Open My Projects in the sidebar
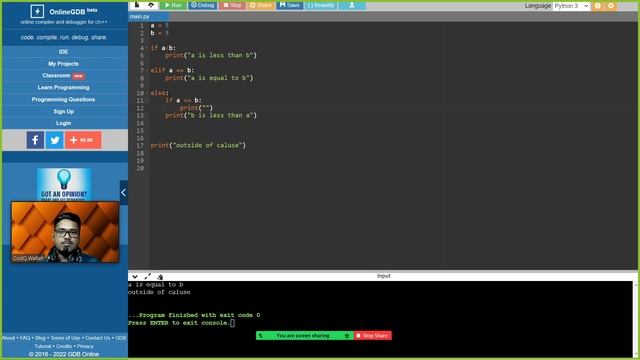640x360 pixels. coord(64,64)
